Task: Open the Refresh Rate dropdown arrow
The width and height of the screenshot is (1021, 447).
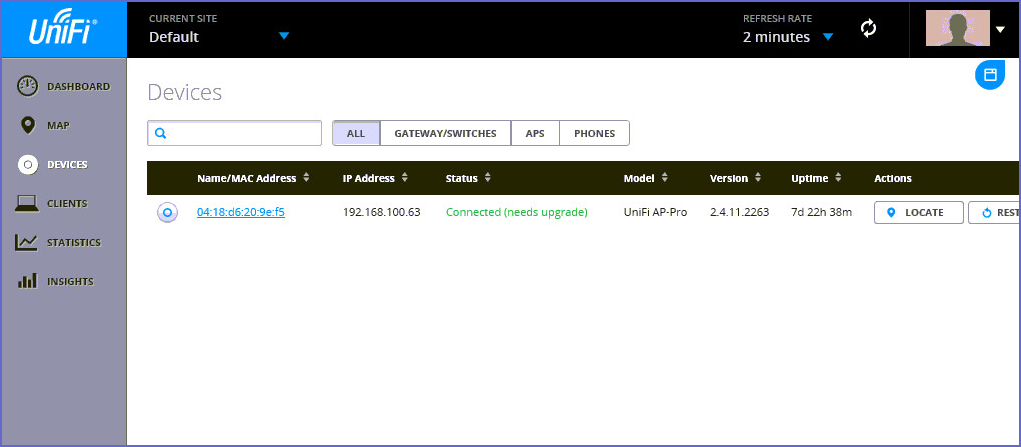Action: (x=828, y=37)
